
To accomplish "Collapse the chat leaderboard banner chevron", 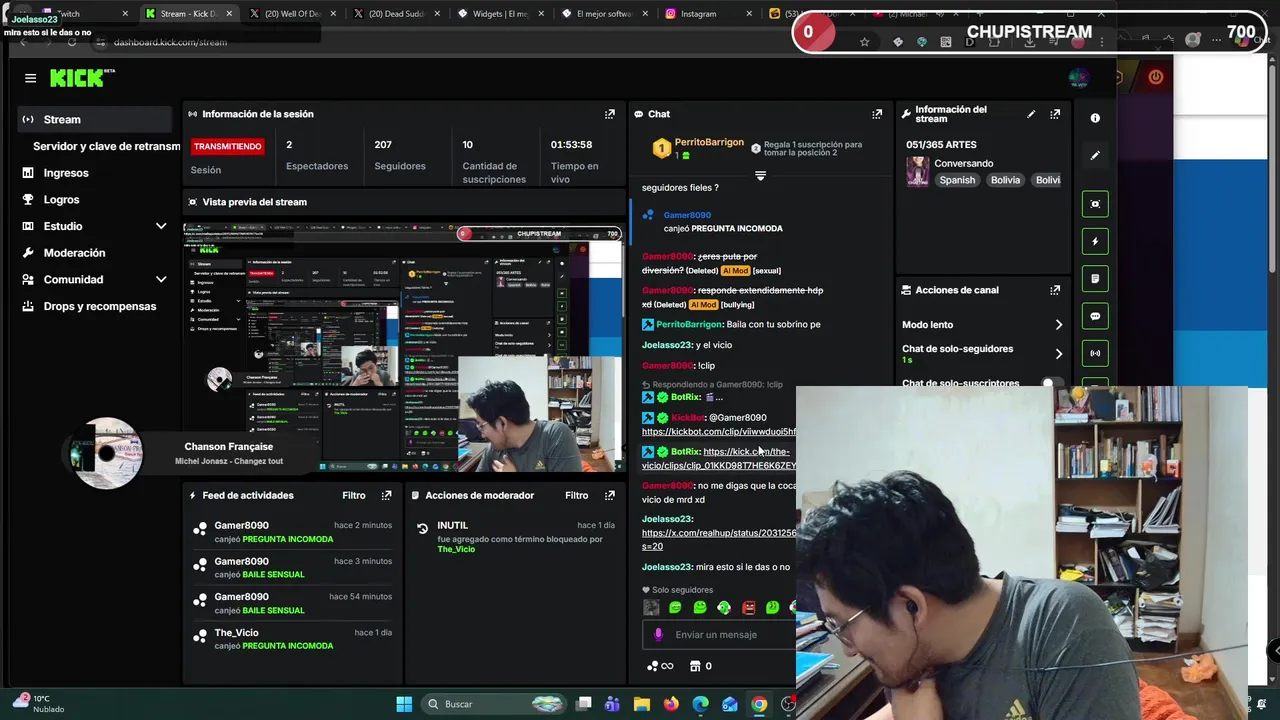I will (x=760, y=176).
